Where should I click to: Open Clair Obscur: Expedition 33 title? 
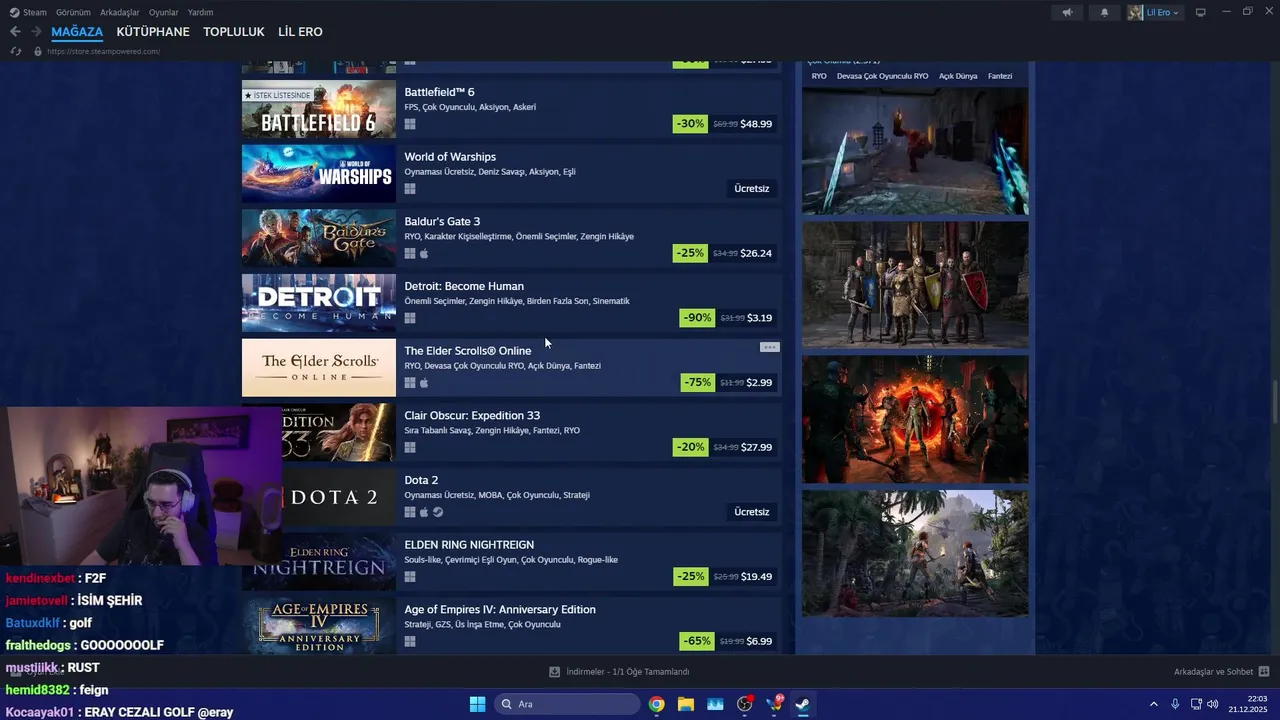pos(472,415)
